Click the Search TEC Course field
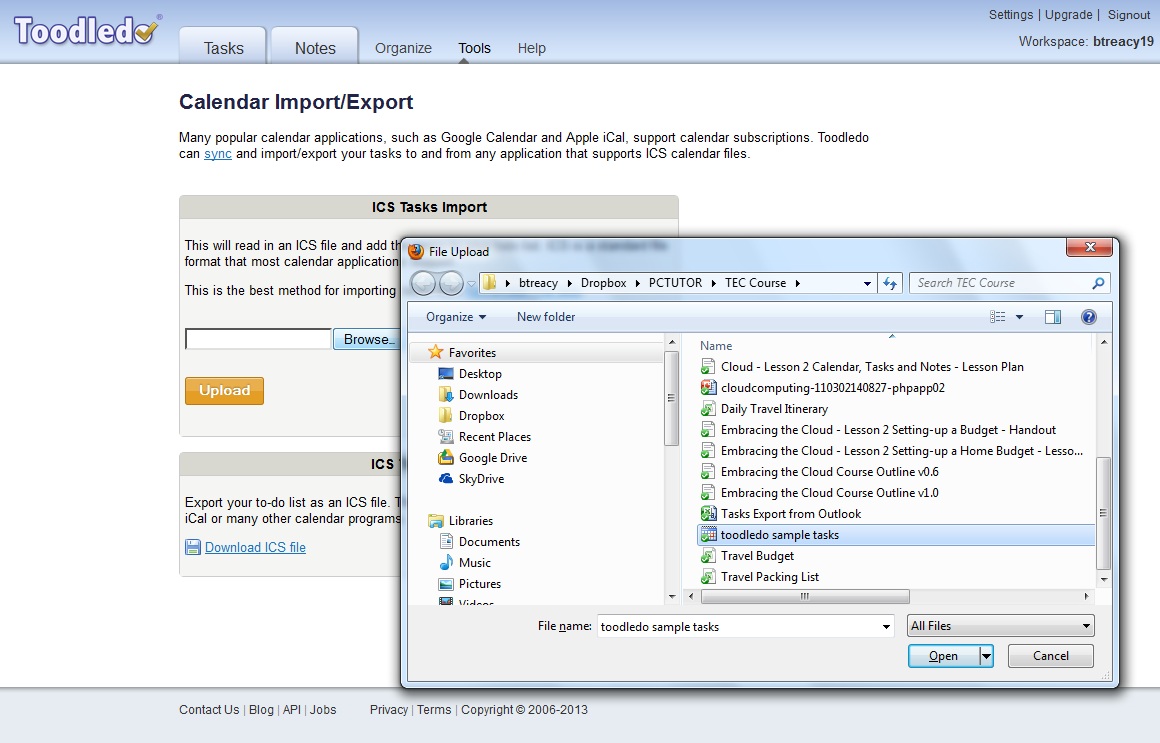1160x743 pixels. click(1001, 283)
